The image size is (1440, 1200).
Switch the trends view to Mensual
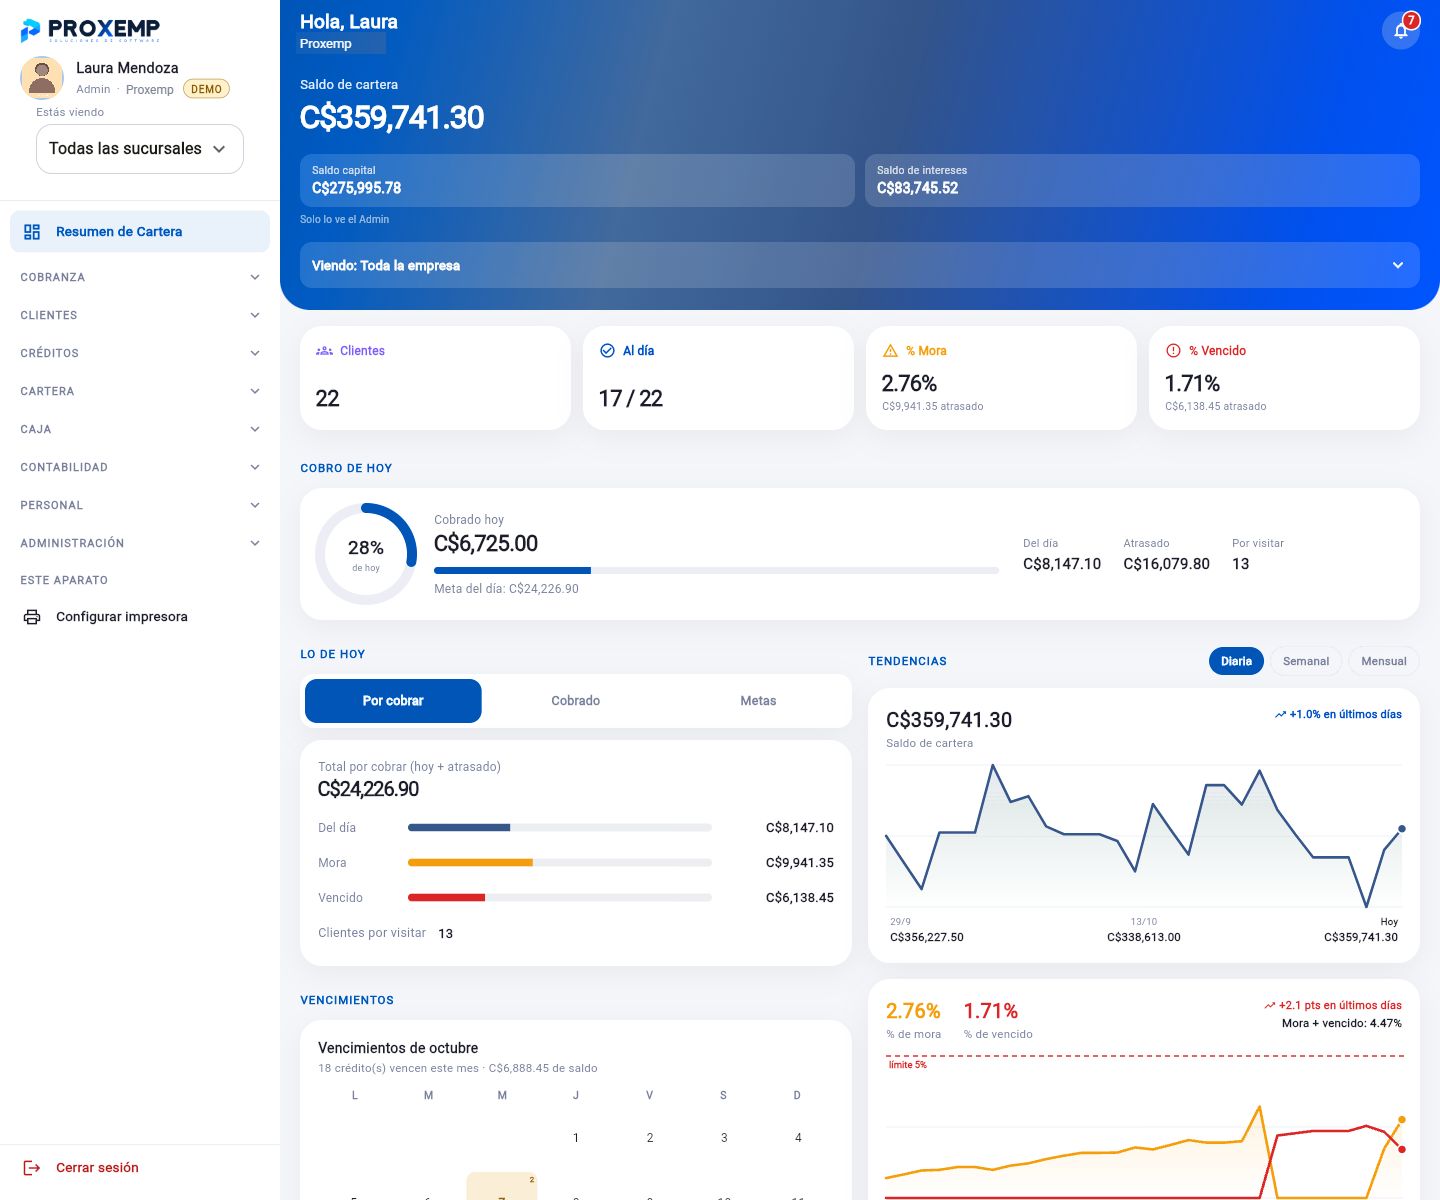(1383, 661)
